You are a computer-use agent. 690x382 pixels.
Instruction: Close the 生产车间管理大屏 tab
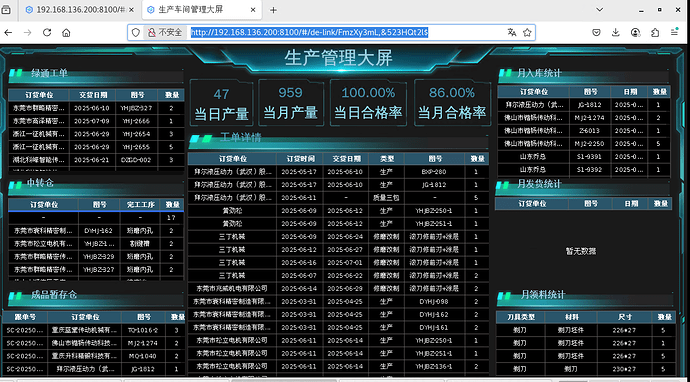point(253,10)
